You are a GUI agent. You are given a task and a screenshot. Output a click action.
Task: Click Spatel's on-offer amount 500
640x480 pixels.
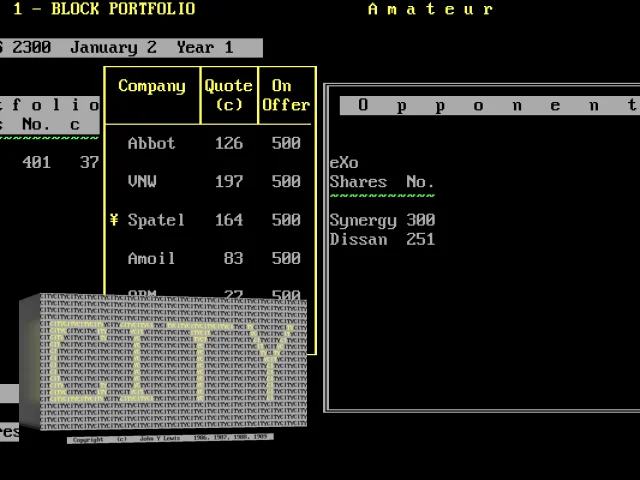coord(286,220)
